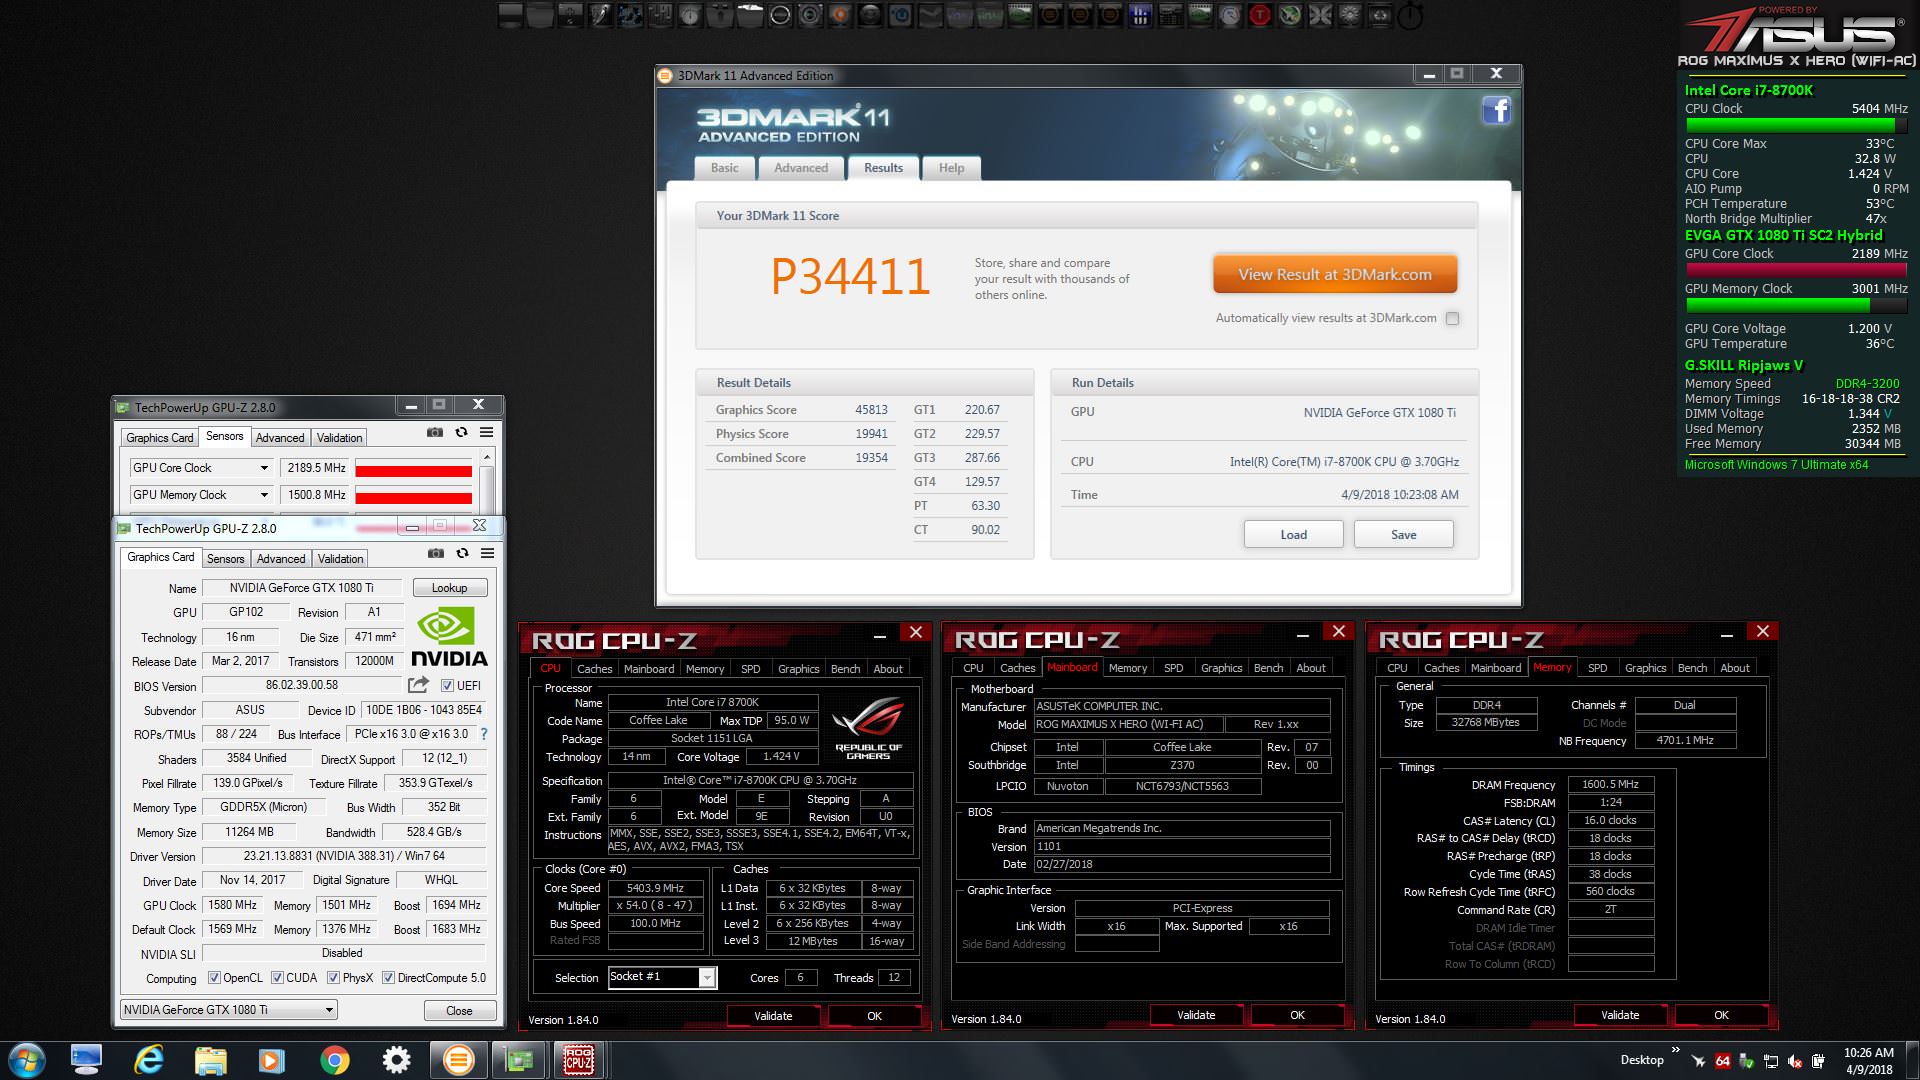Toggle the OpenCL checkbox
1920x1080 pixels.
(214, 978)
